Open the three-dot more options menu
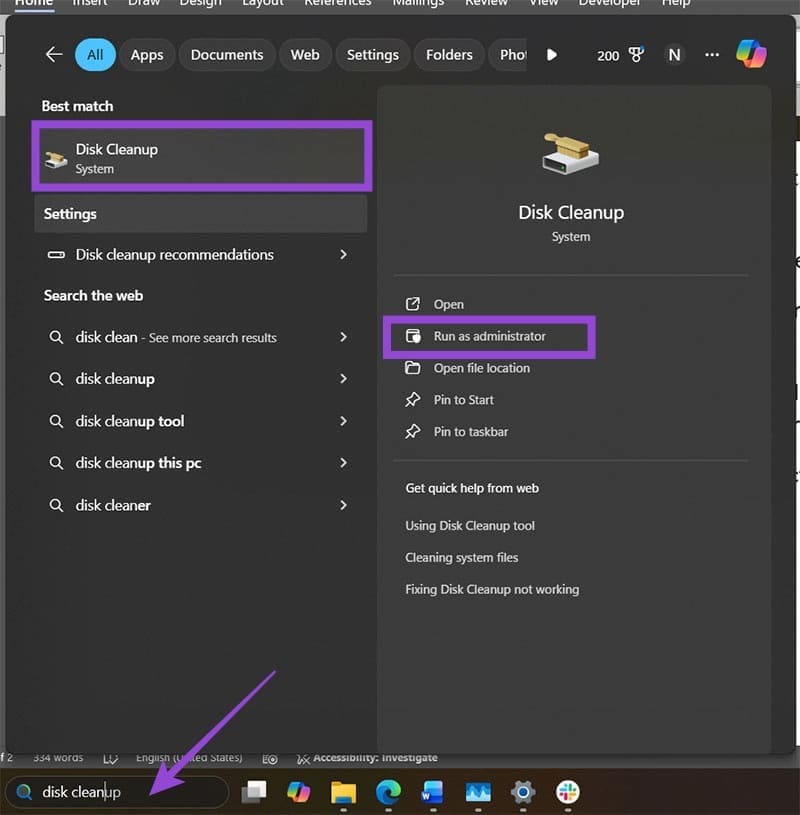The width and height of the screenshot is (800, 815). click(x=711, y=55)
